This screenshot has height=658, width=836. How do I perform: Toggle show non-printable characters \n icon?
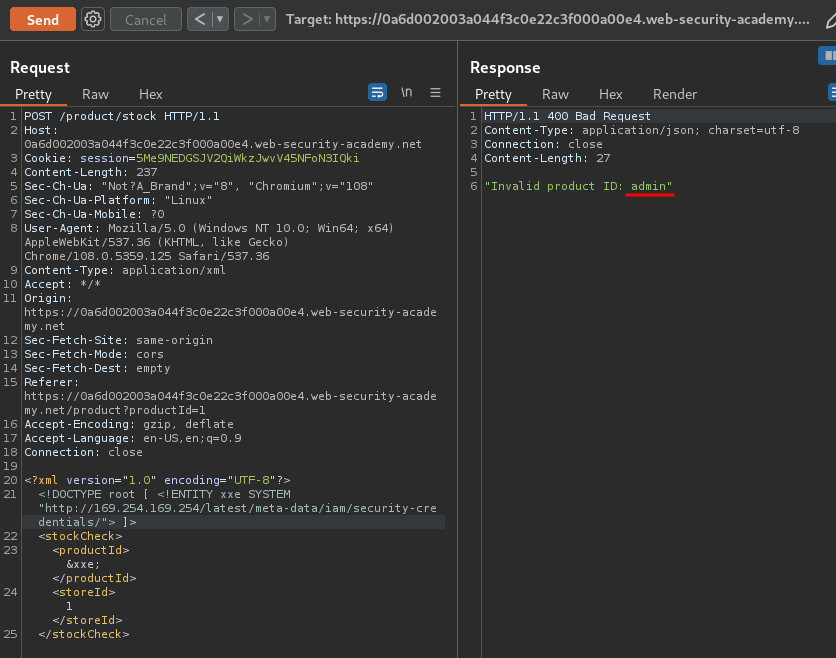click(x=407, y=92)
